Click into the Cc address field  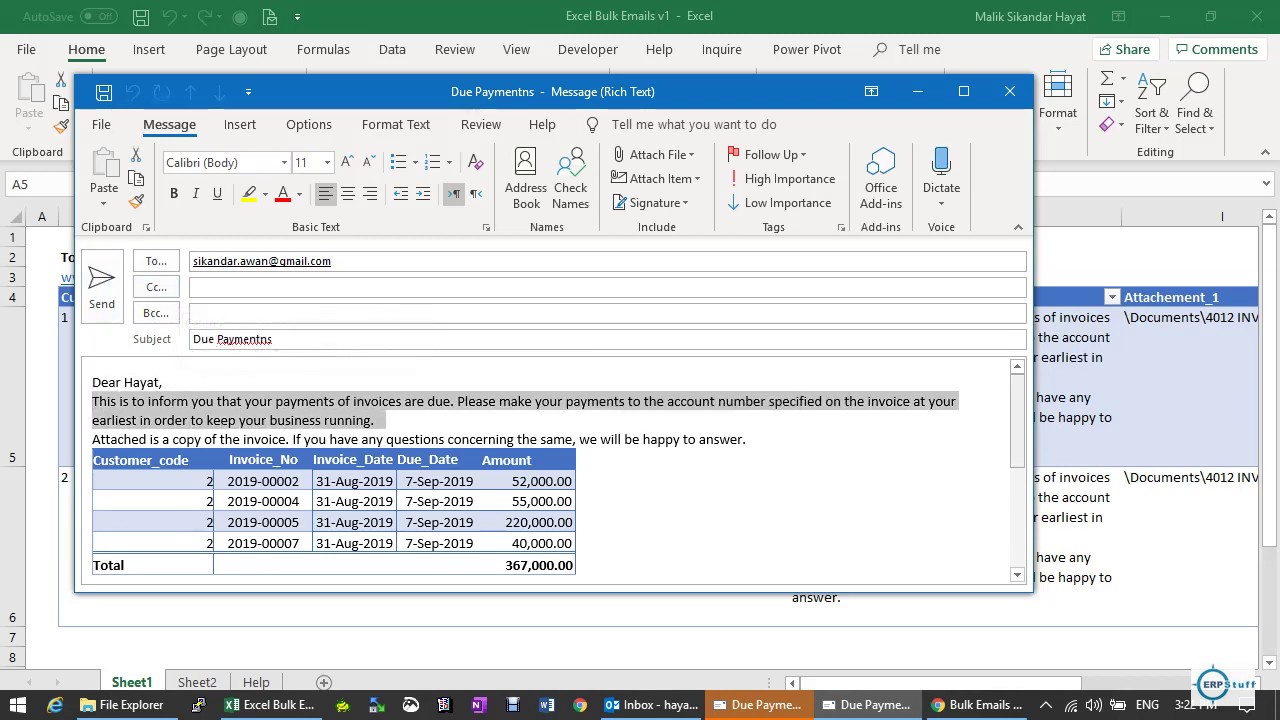pyautogui.click(x=607, y=287)
